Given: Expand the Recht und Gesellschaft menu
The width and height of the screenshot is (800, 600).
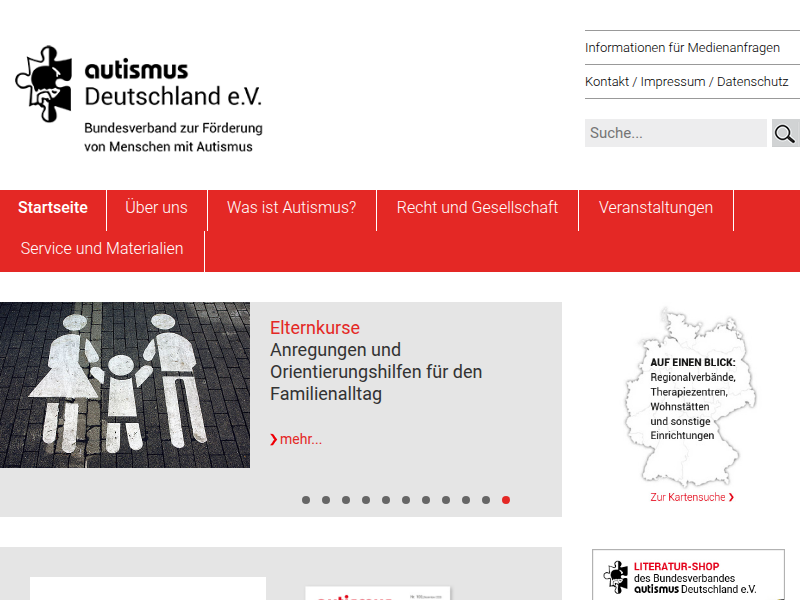Looking at the screenshot, I should click(477, 208).
